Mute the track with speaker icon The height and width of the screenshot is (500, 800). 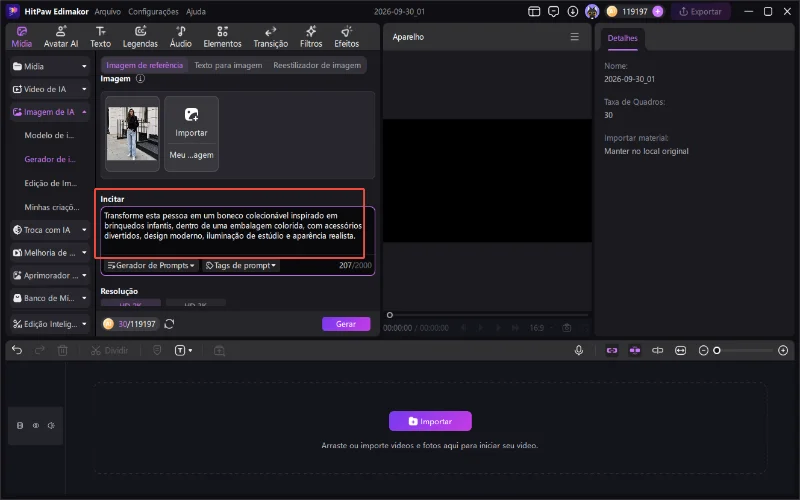tap(51, 426)
